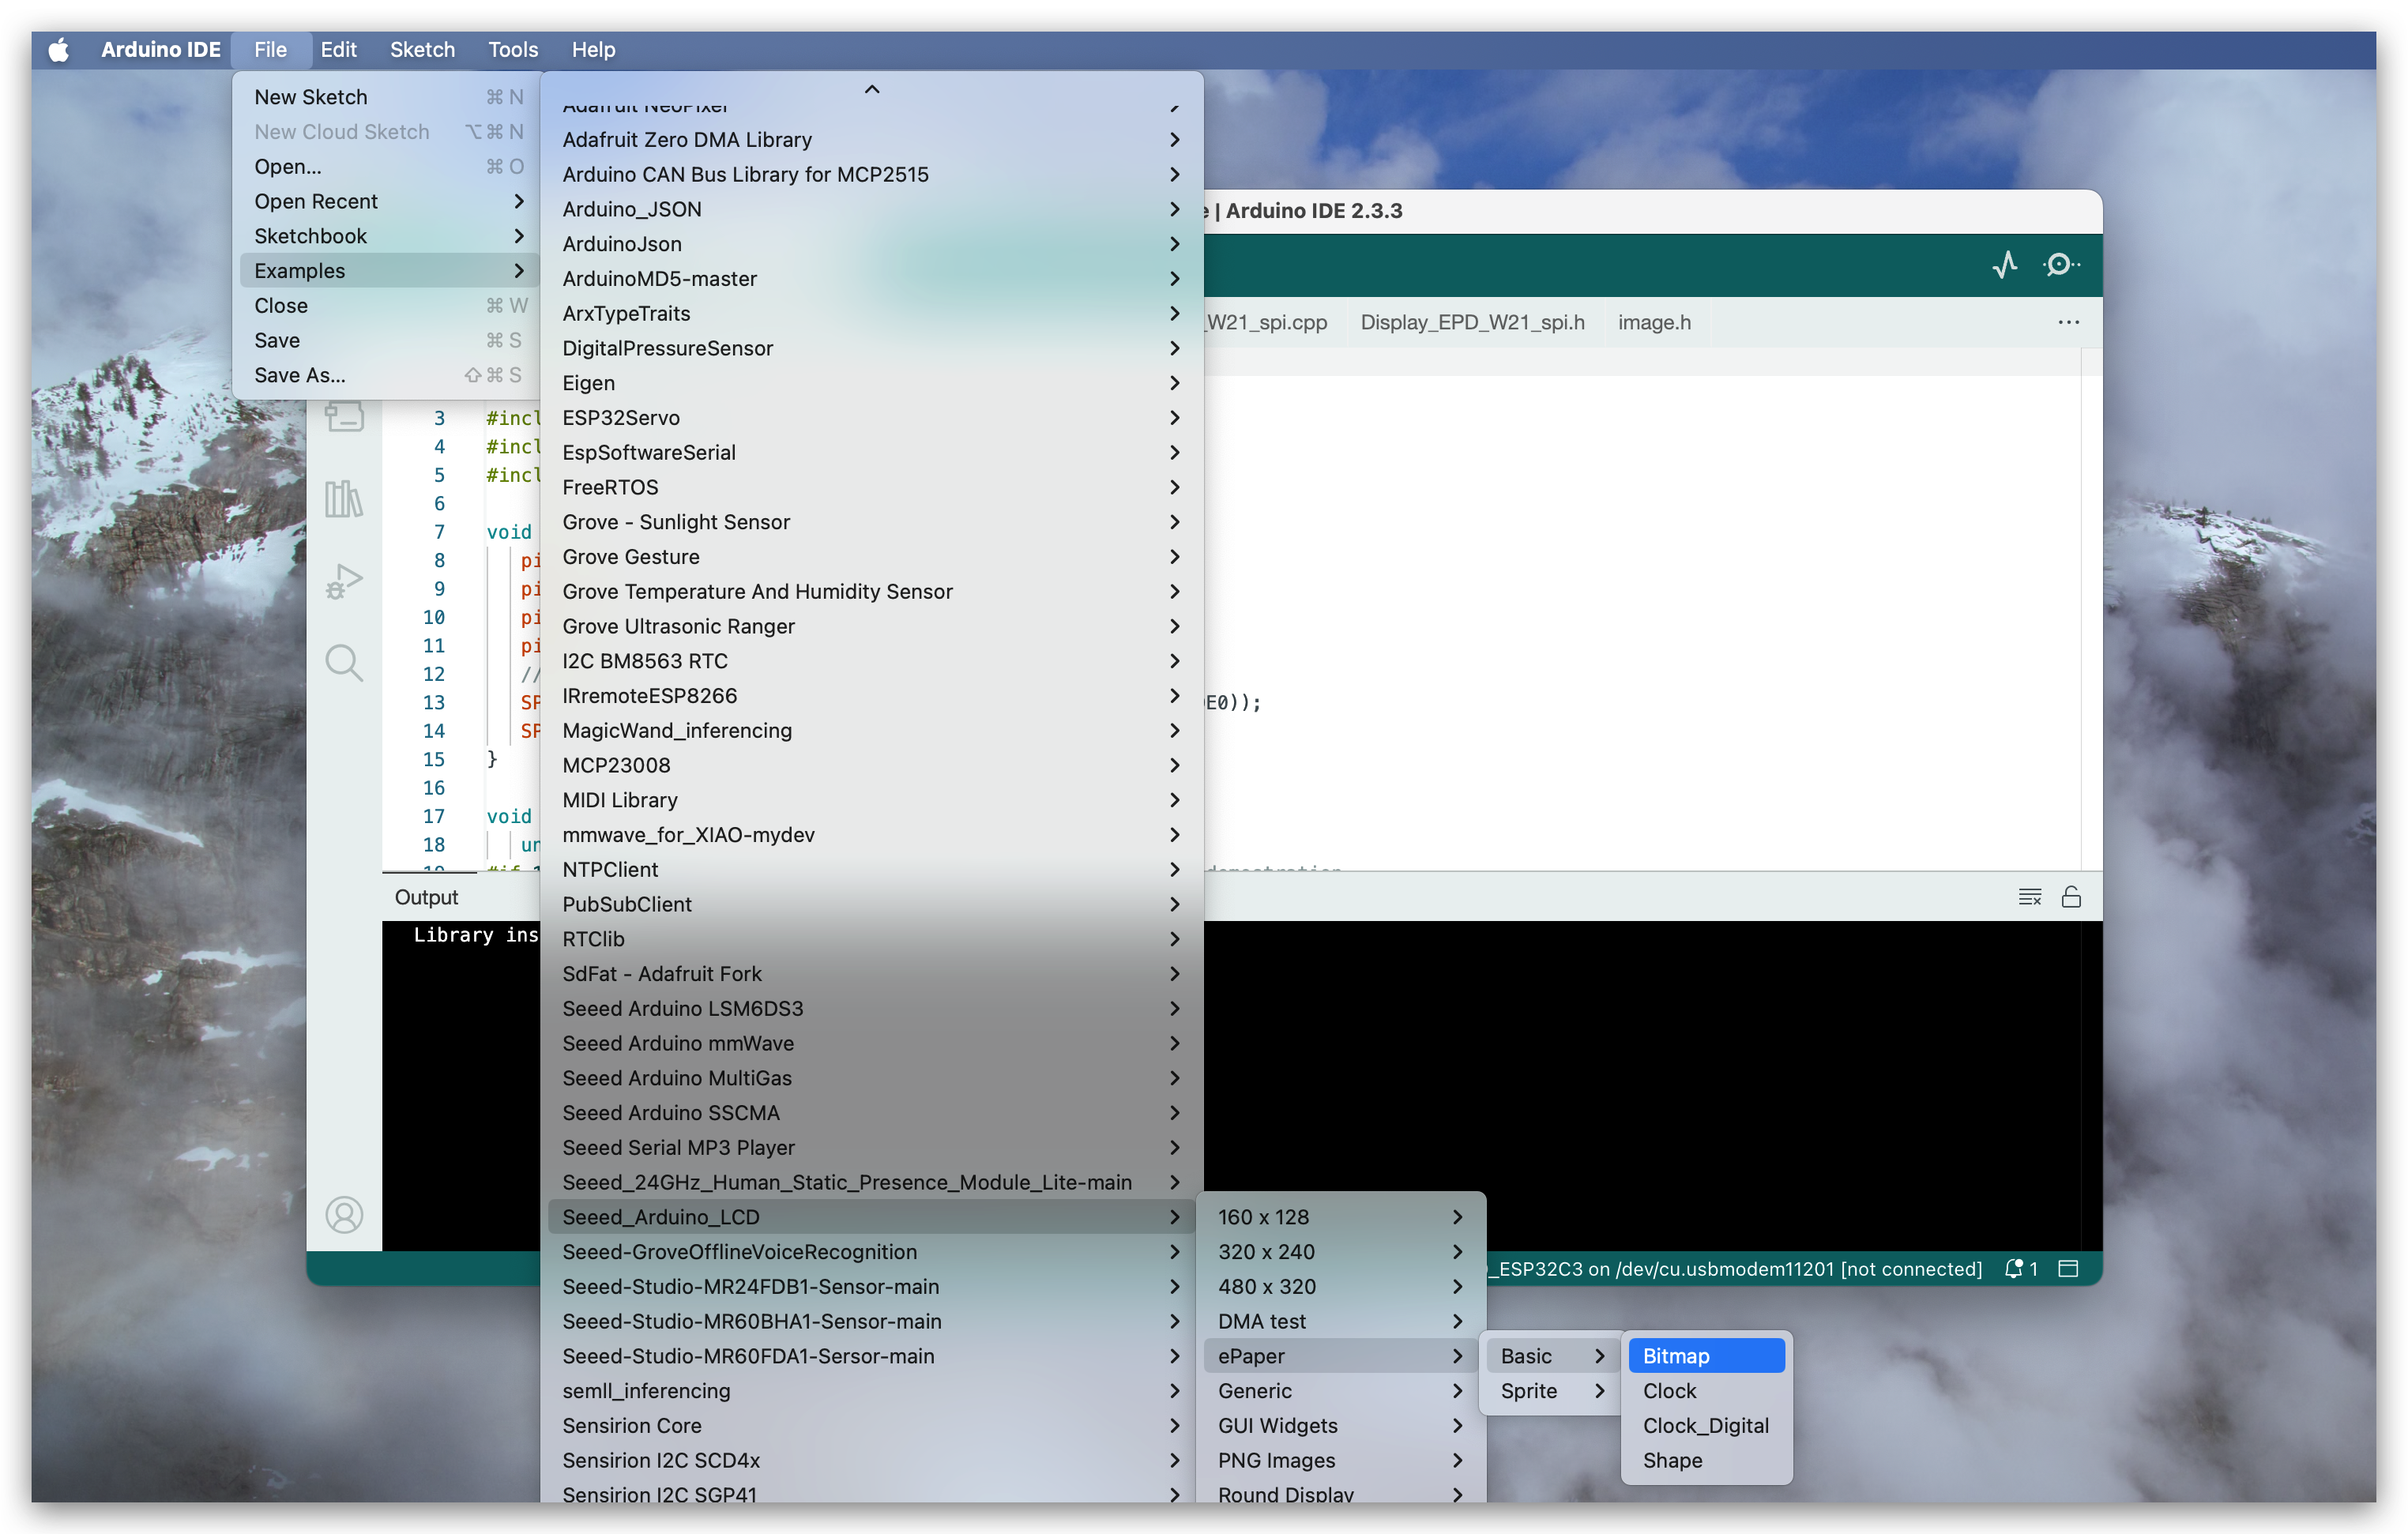Expand Sensirion Core examples
This screenshot has height=1534, width=2408.
click(x=871, y=1426)
